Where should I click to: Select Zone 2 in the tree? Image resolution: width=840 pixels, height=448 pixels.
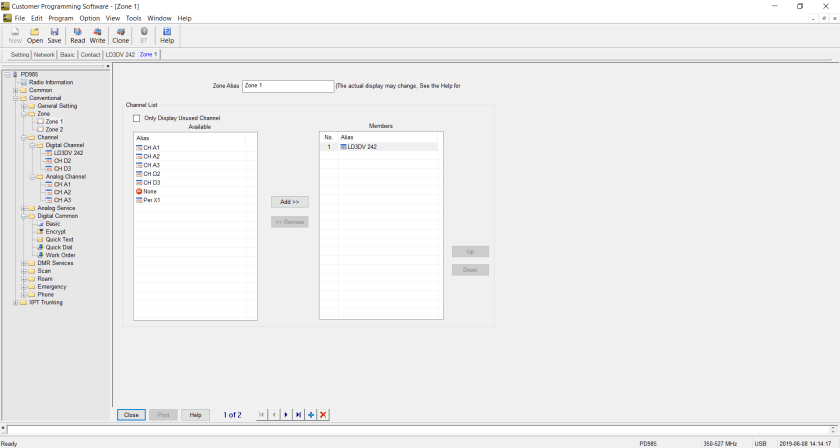coord(54,129)
